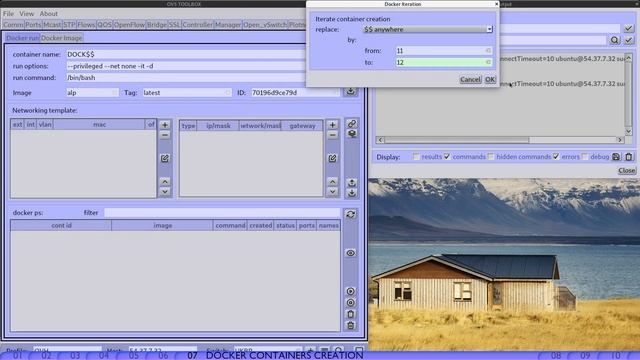Switch to the Docker Image tab
Viewport: 640px width, 360px height.
(62, 38)
